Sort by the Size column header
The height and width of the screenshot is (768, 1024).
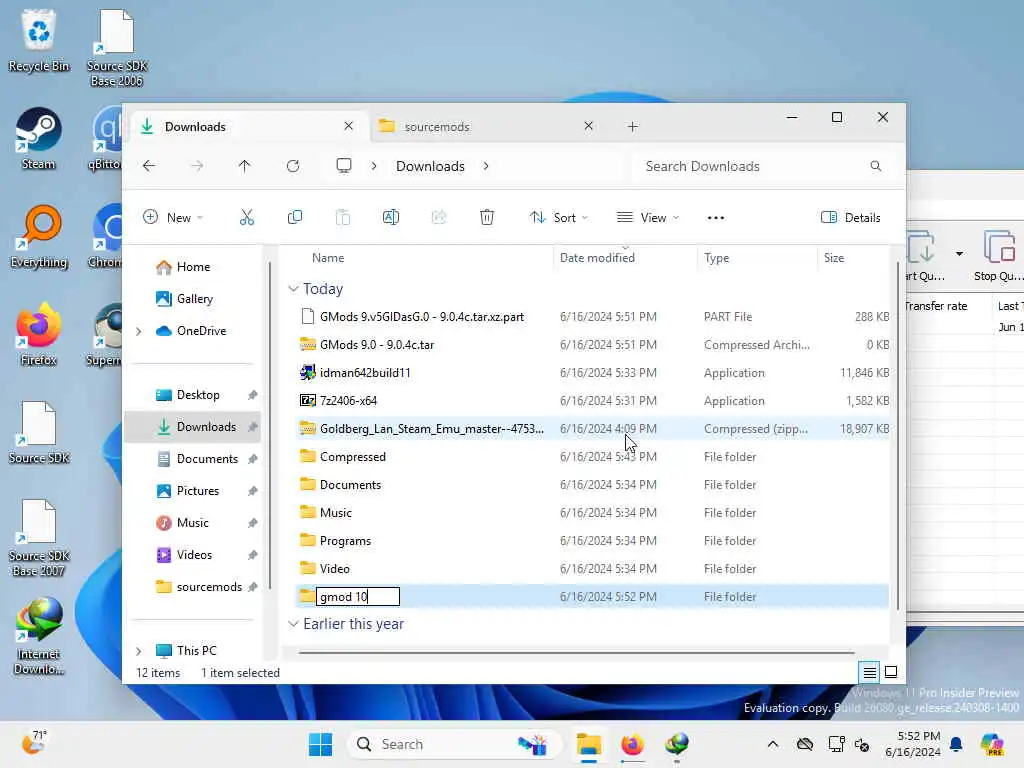(834, 258)
